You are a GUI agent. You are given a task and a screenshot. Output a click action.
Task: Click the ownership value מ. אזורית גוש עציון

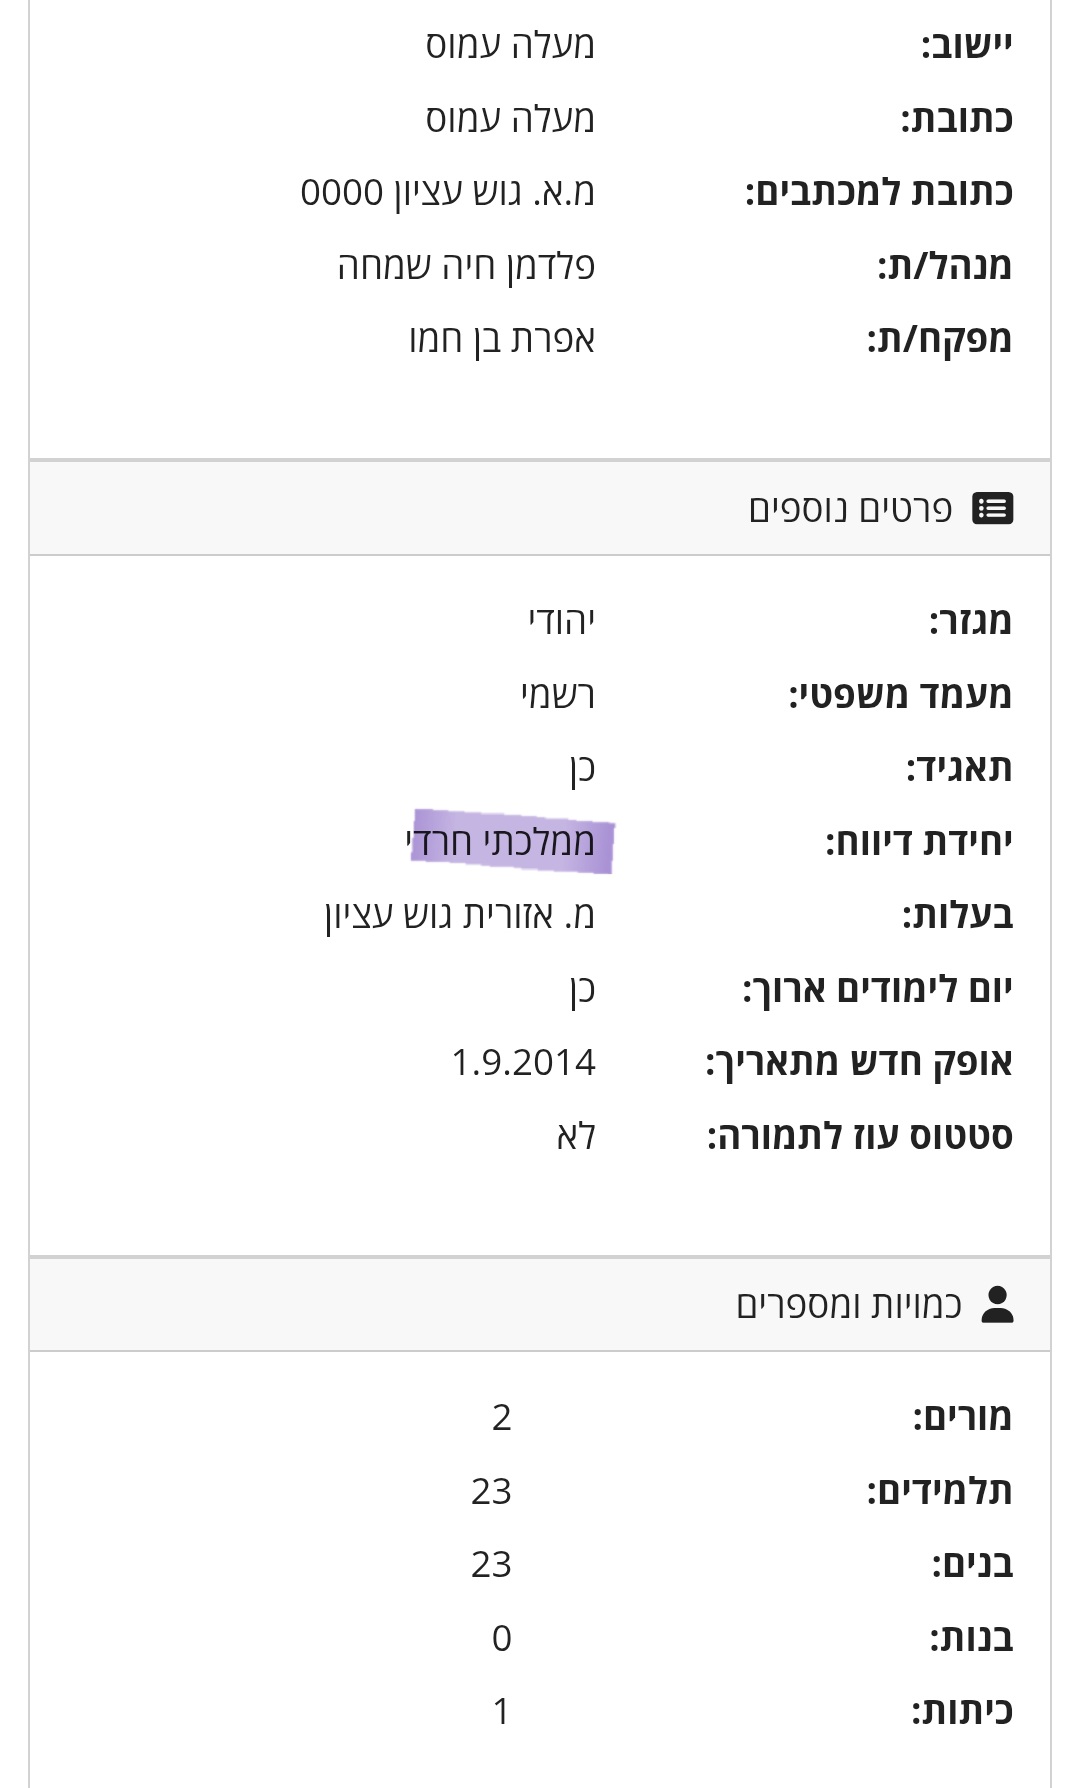tap(459, 916)
